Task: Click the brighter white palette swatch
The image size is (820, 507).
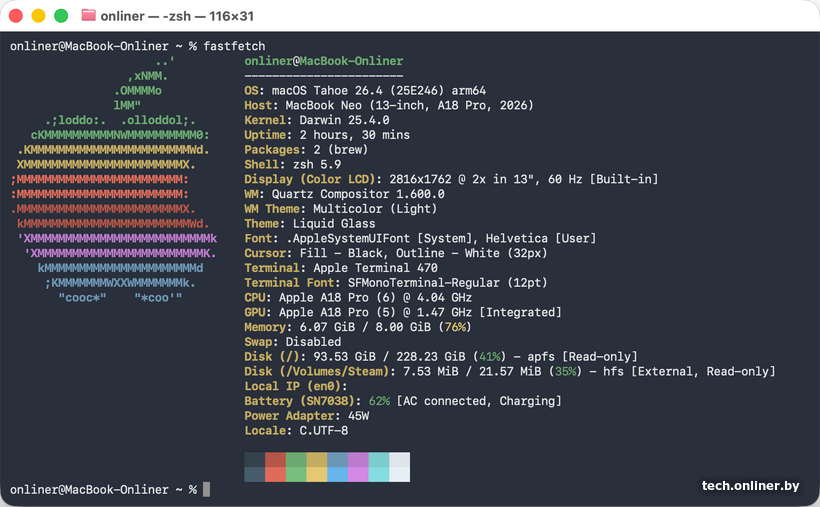Action: click(x=400, y=475)
